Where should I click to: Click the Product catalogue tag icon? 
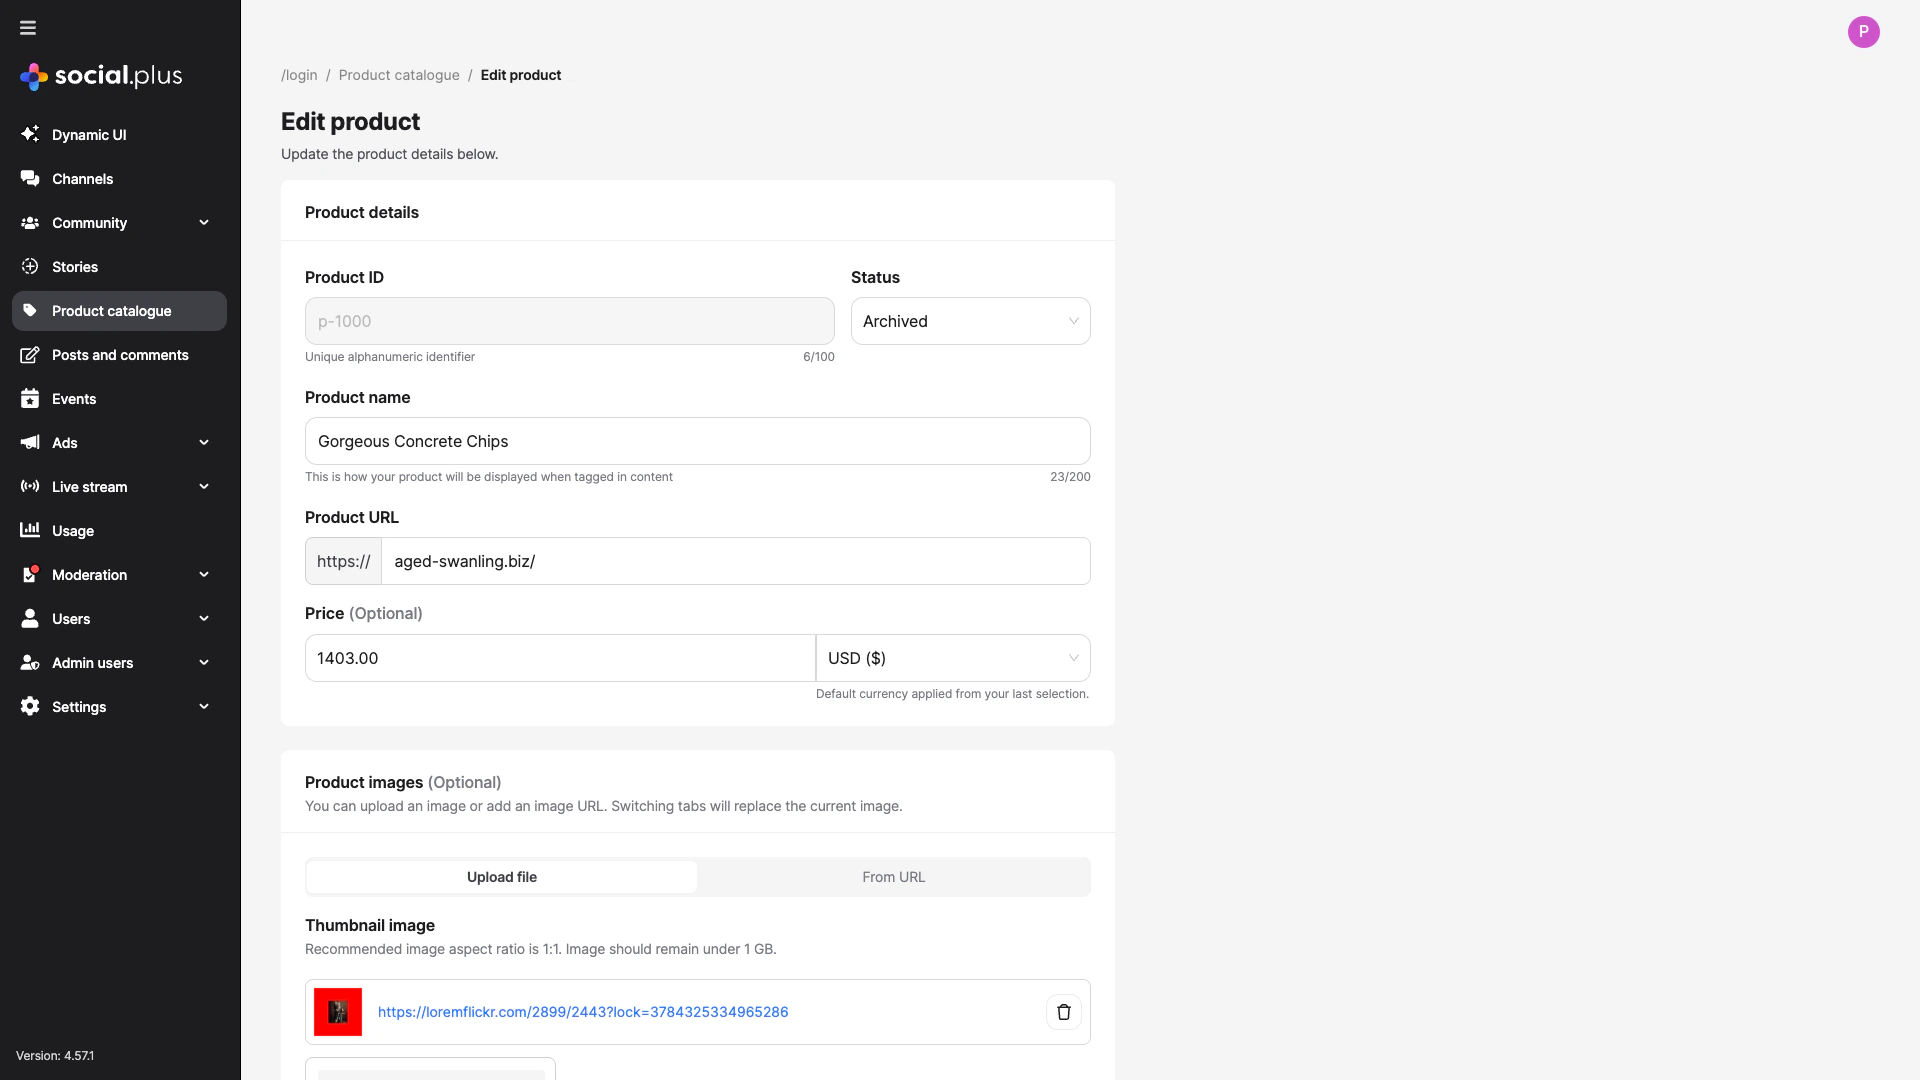[x=30, y=310]
